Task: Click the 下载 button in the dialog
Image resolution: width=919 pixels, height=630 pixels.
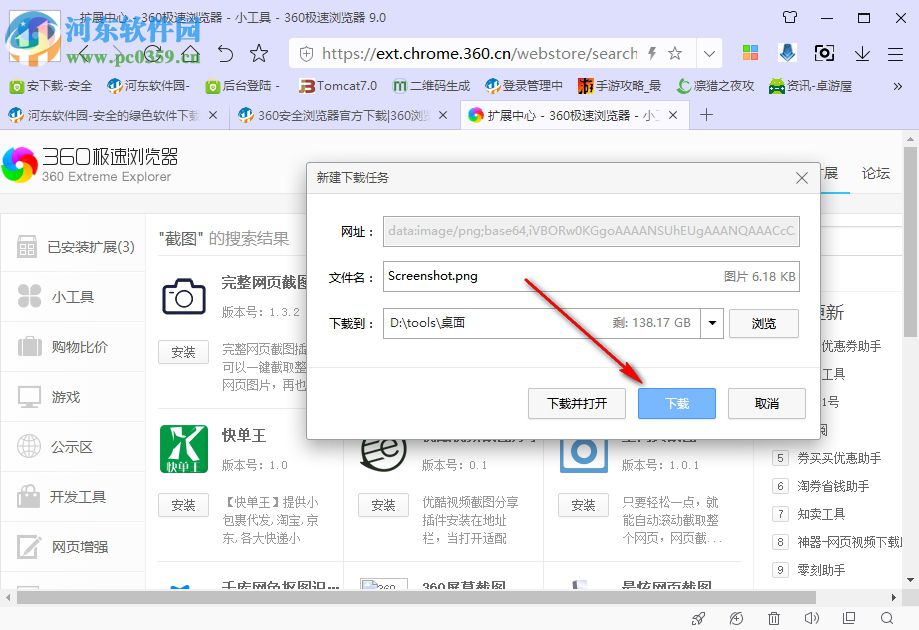Action: (676, 403)
